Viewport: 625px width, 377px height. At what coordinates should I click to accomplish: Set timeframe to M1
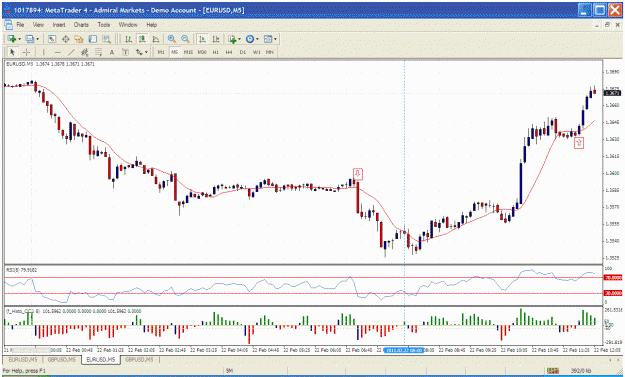161,52
